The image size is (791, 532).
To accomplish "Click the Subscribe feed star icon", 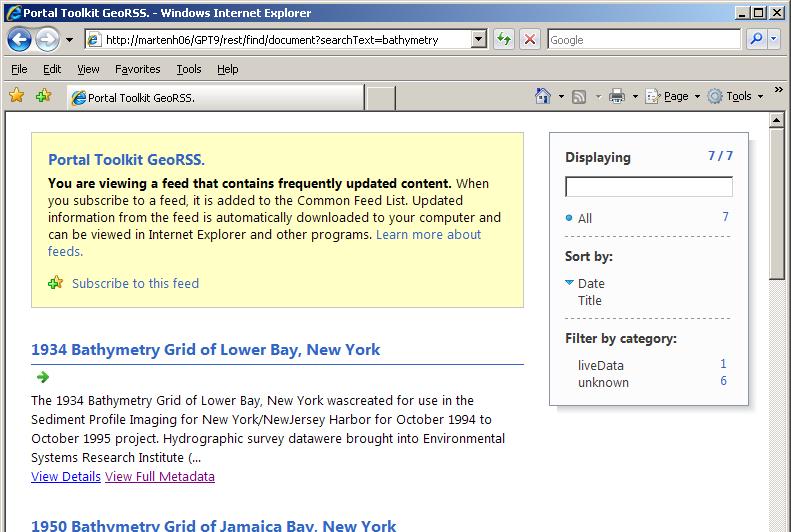I will point(55,282).
